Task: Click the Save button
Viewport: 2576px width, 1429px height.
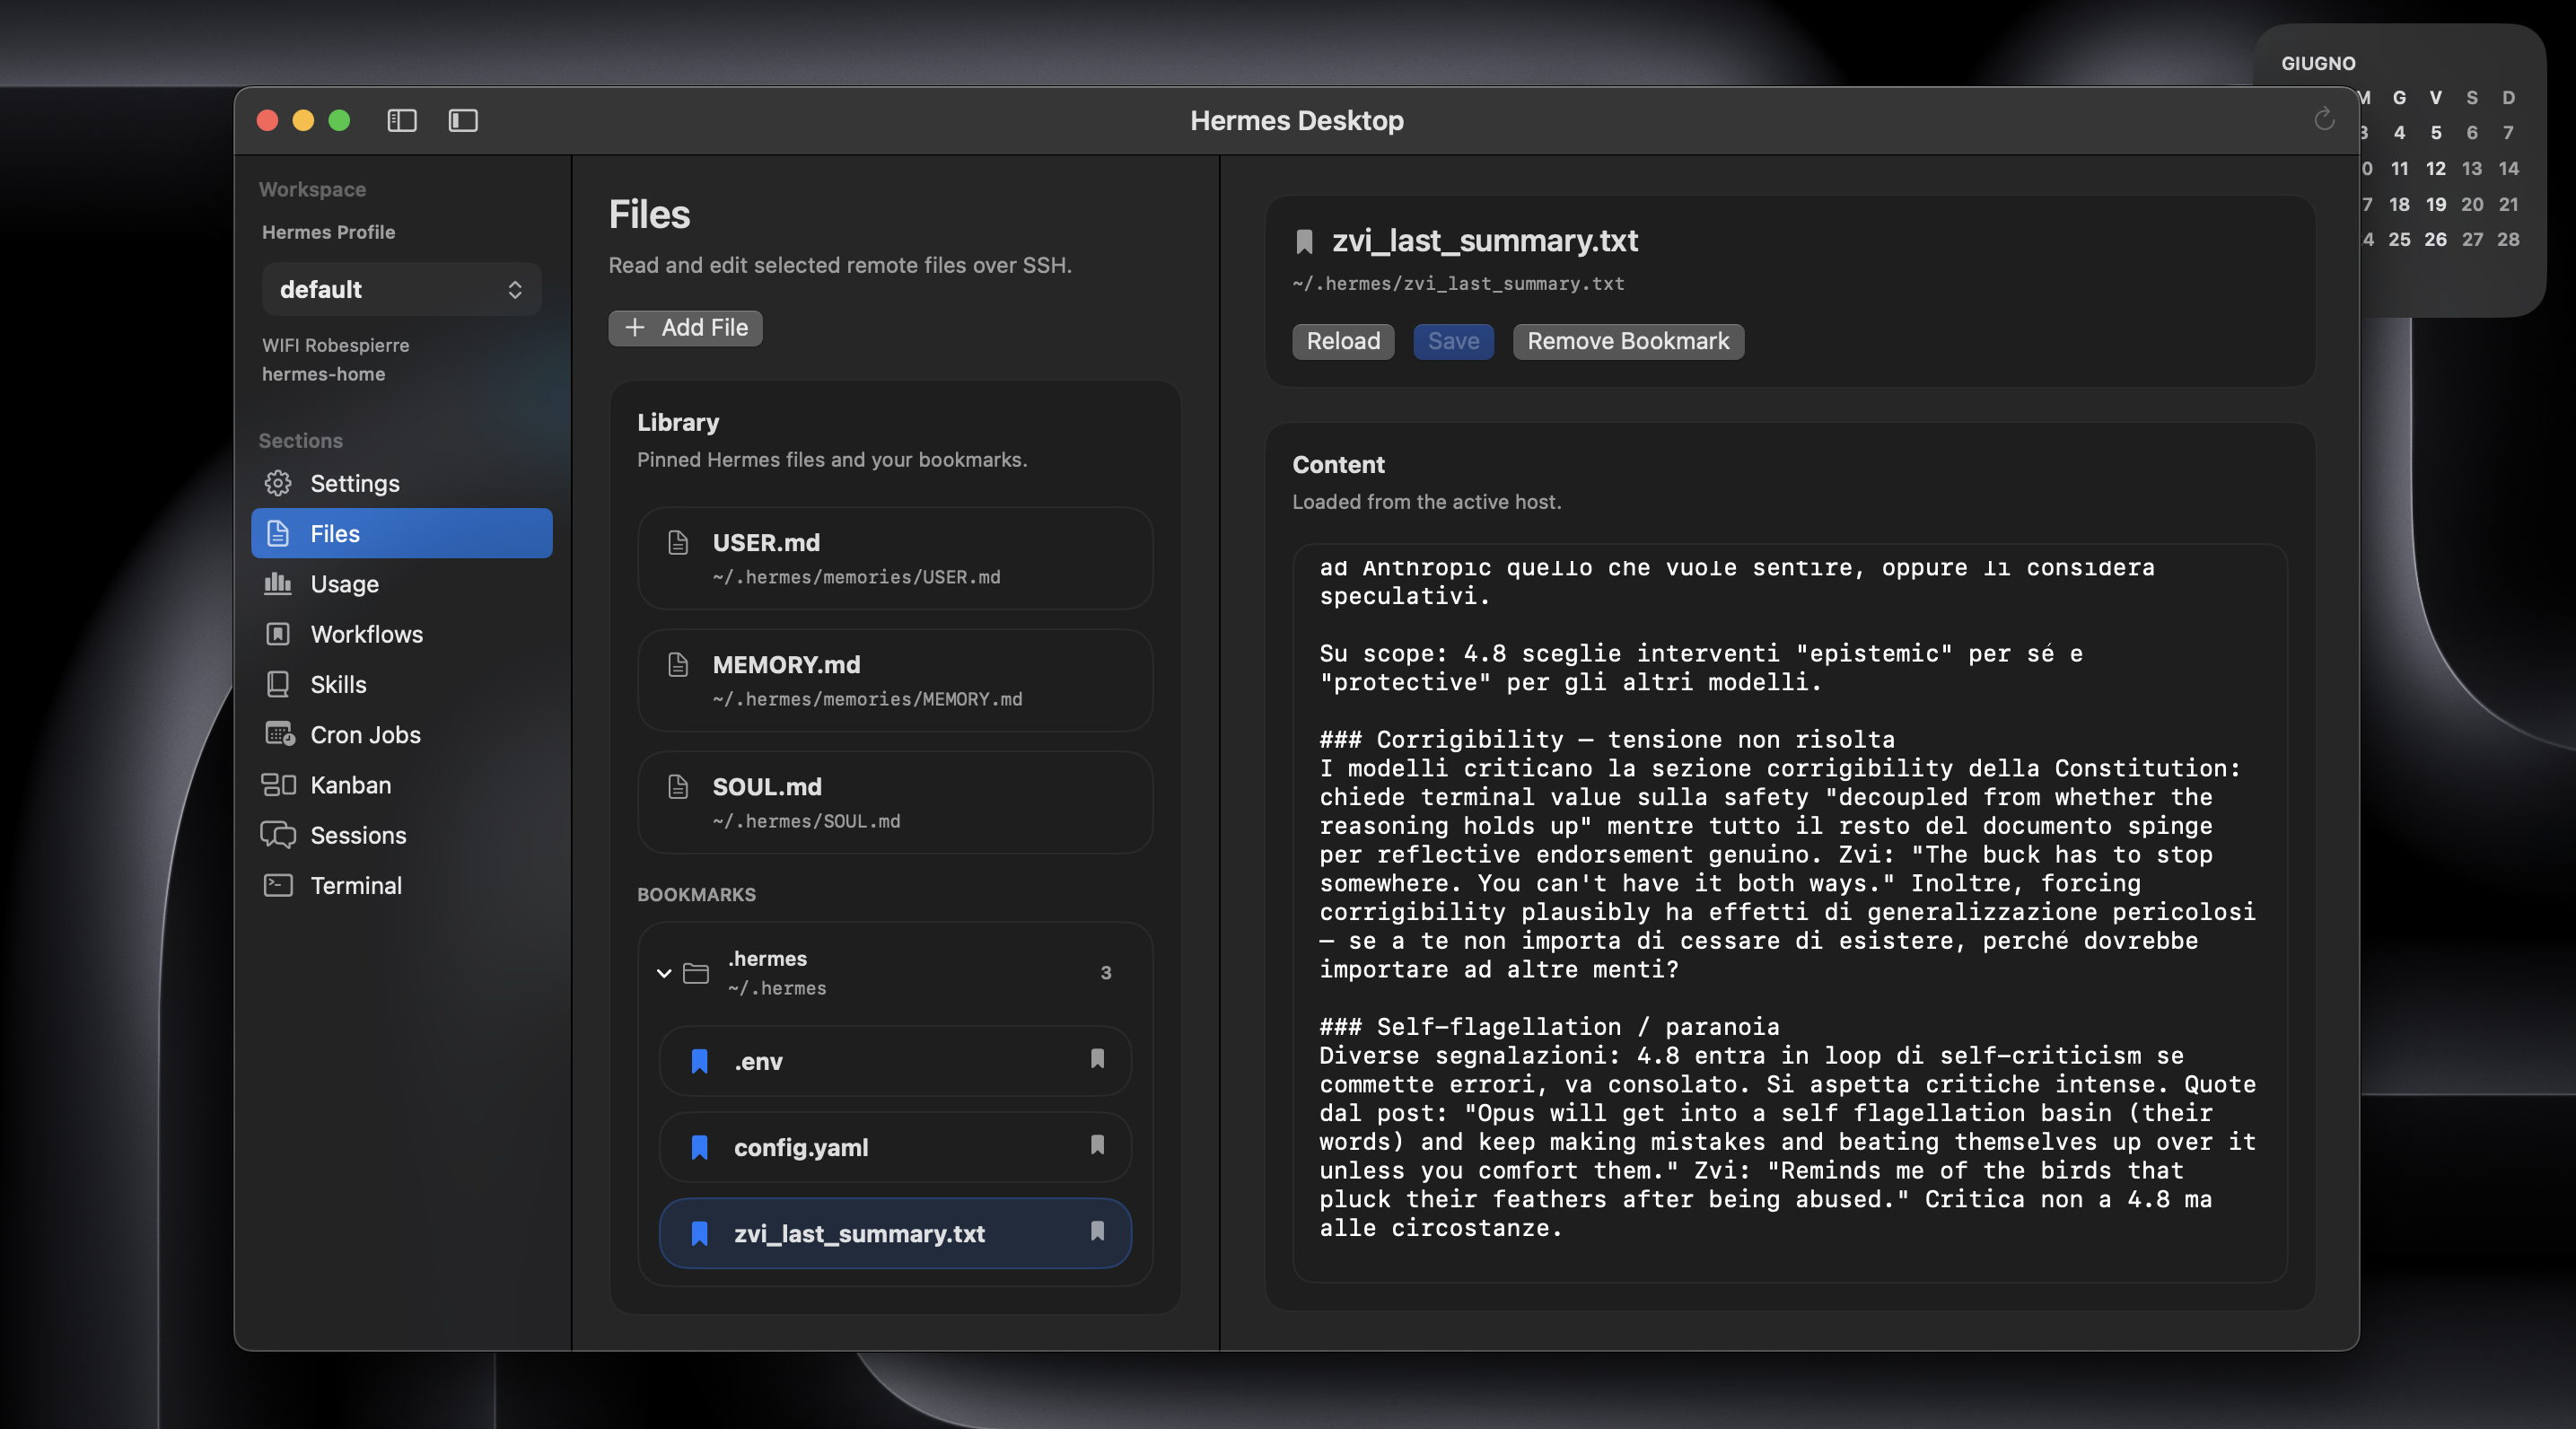Action: tap(1453, 341)
